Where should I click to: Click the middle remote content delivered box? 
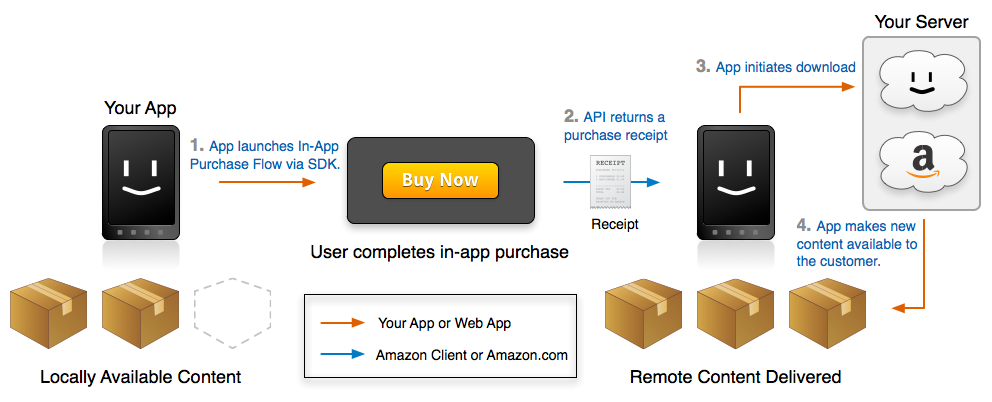(x=731, y=311)
